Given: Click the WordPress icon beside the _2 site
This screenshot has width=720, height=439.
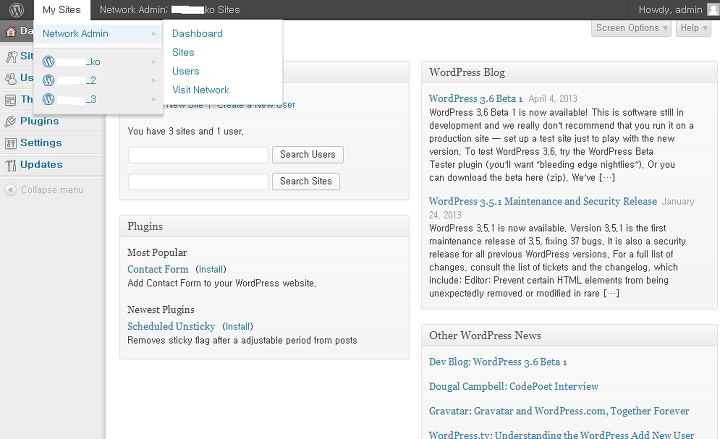Looking at the screenshot, I should (x=48, y=80).
